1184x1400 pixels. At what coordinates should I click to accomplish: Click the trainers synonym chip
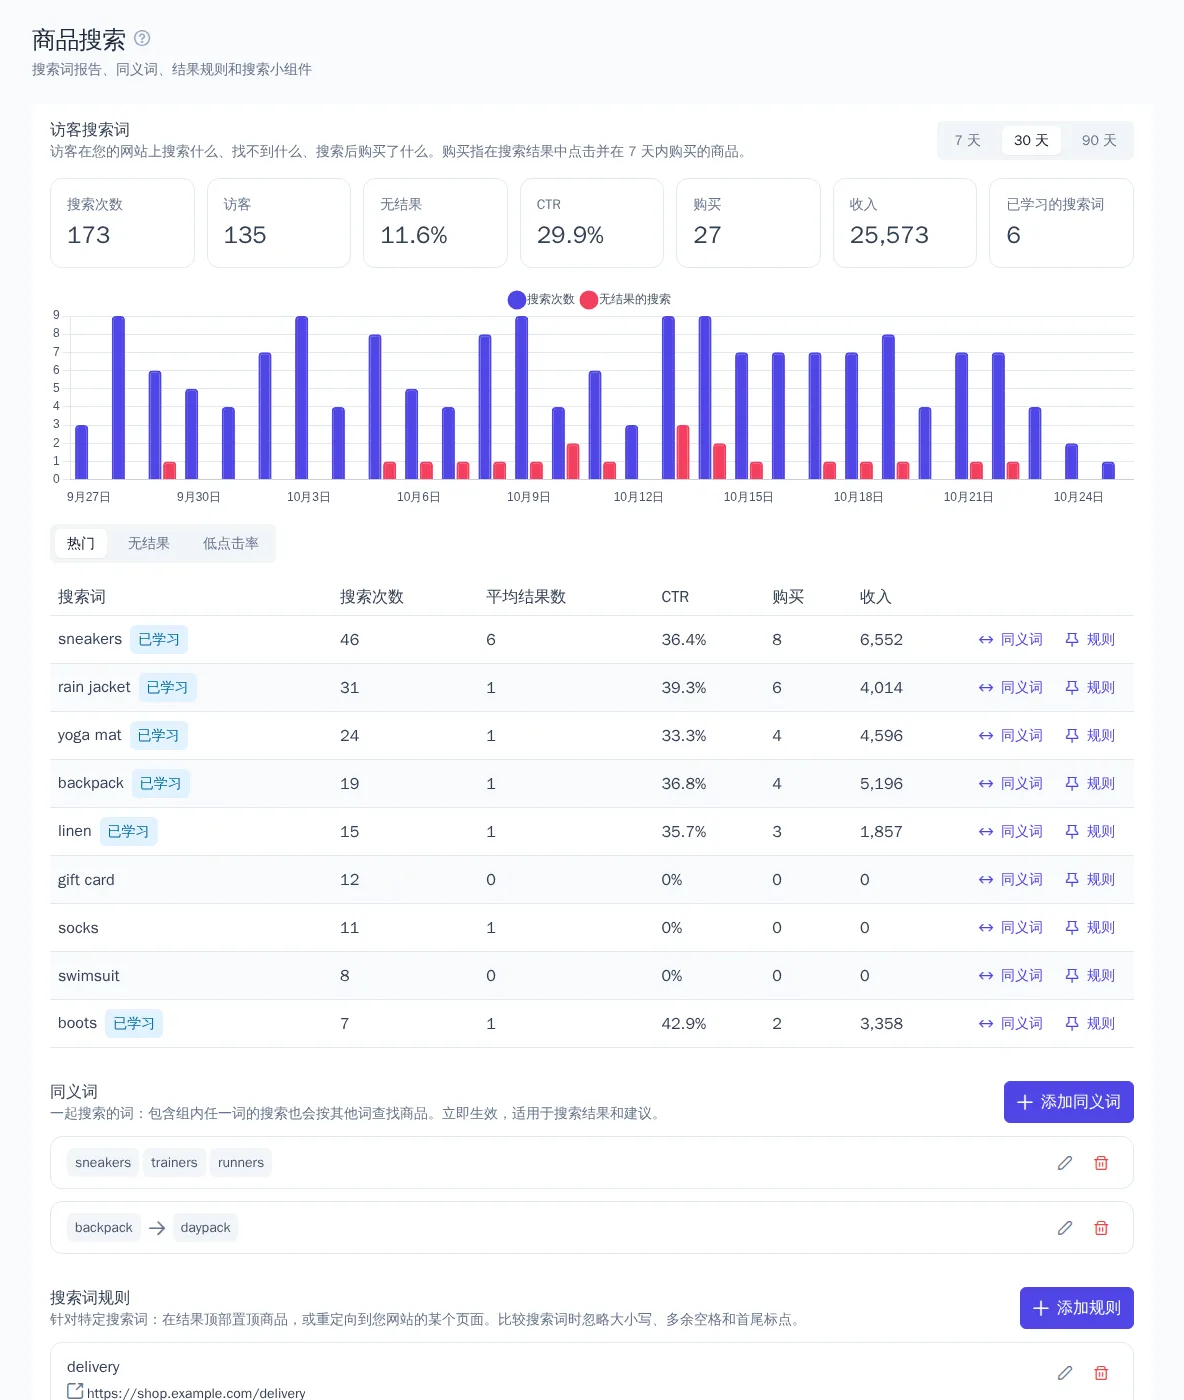[174, 1163]
